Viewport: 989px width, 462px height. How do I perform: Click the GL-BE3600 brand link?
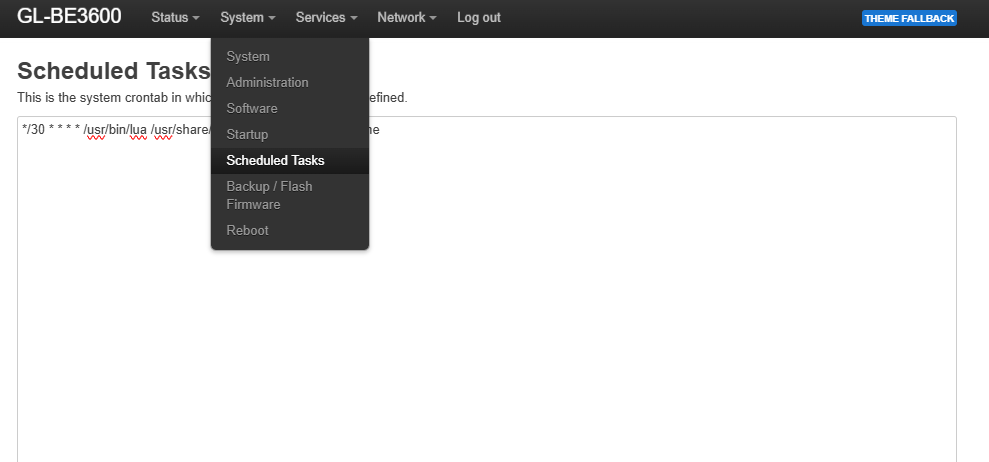pos(69,17)
